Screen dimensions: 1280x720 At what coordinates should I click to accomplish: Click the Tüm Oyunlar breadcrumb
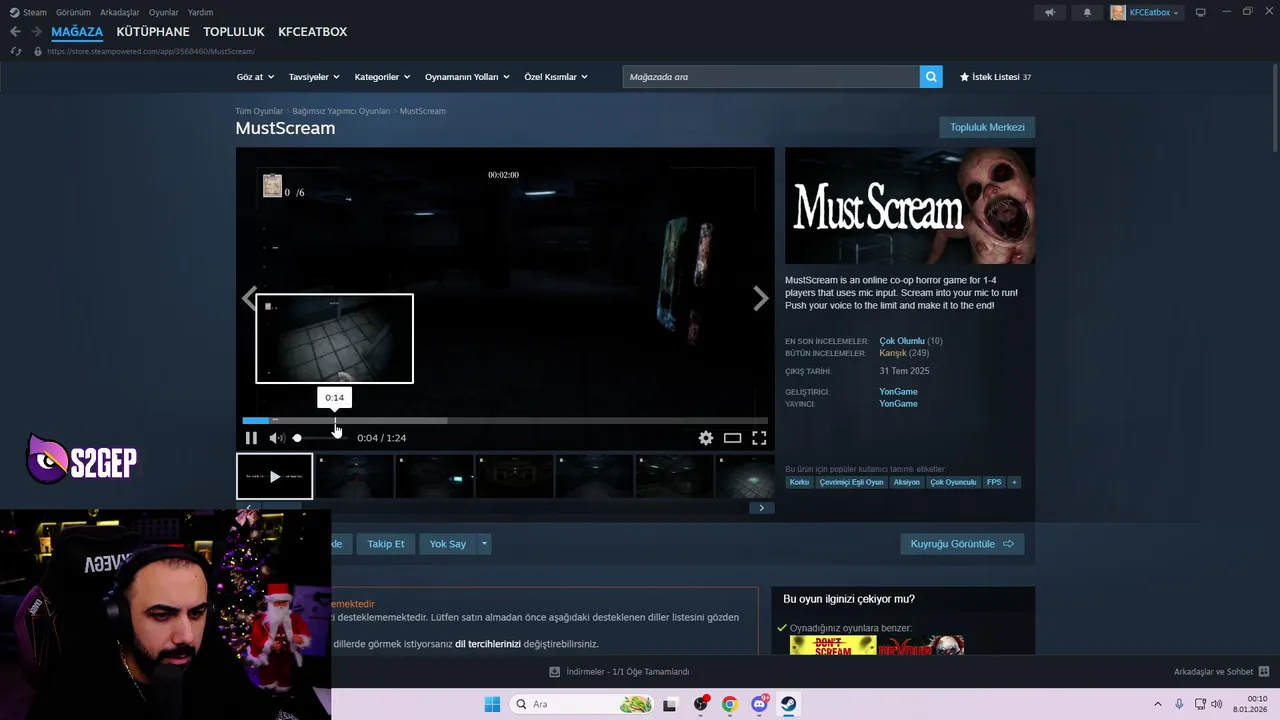click(x=259, y=111)
